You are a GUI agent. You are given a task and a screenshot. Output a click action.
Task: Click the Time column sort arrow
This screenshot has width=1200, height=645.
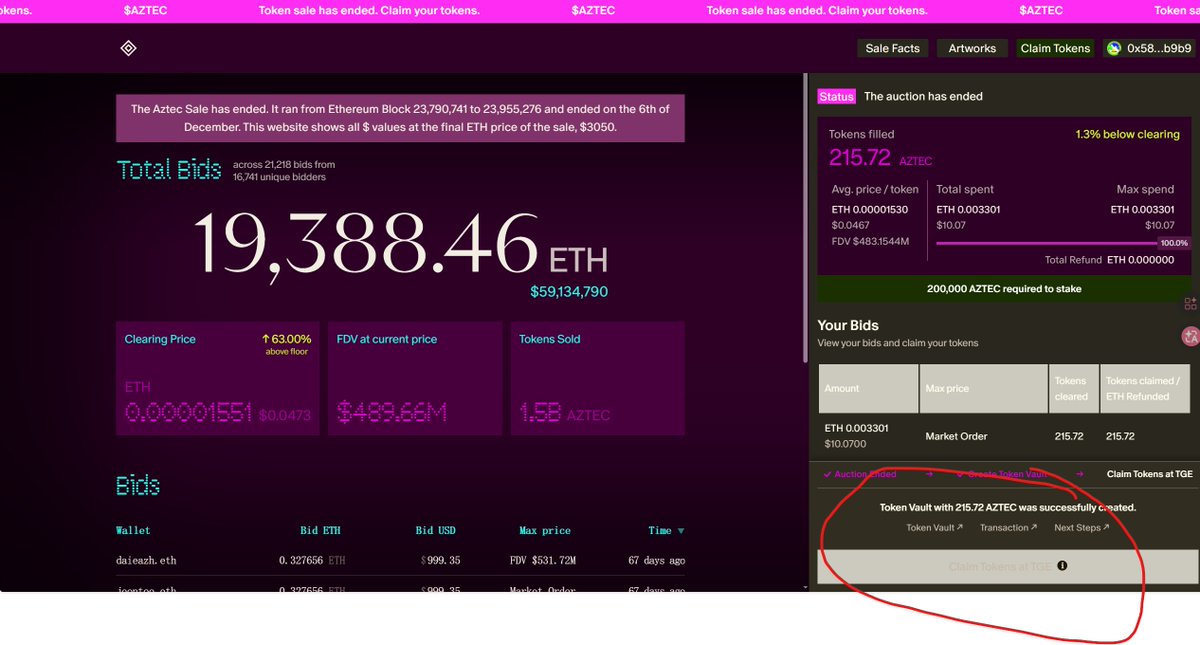[x=681, y=531]
